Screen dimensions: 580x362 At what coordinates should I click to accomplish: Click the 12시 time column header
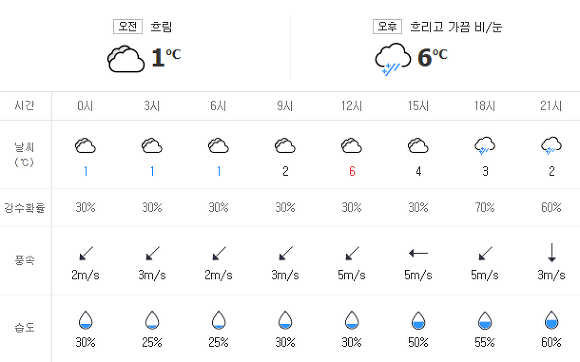(351, 106)
